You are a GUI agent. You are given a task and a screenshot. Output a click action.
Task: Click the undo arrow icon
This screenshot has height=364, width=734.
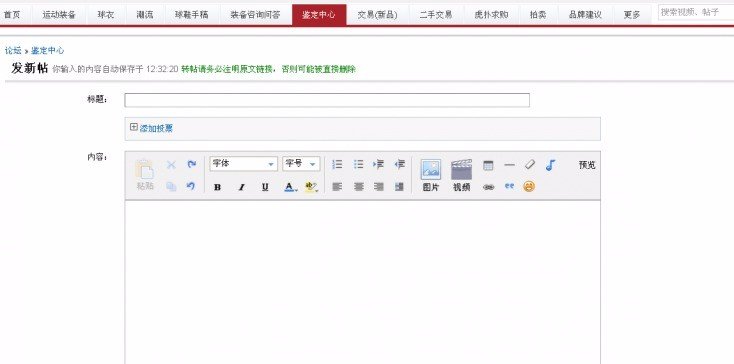point(191,186)
